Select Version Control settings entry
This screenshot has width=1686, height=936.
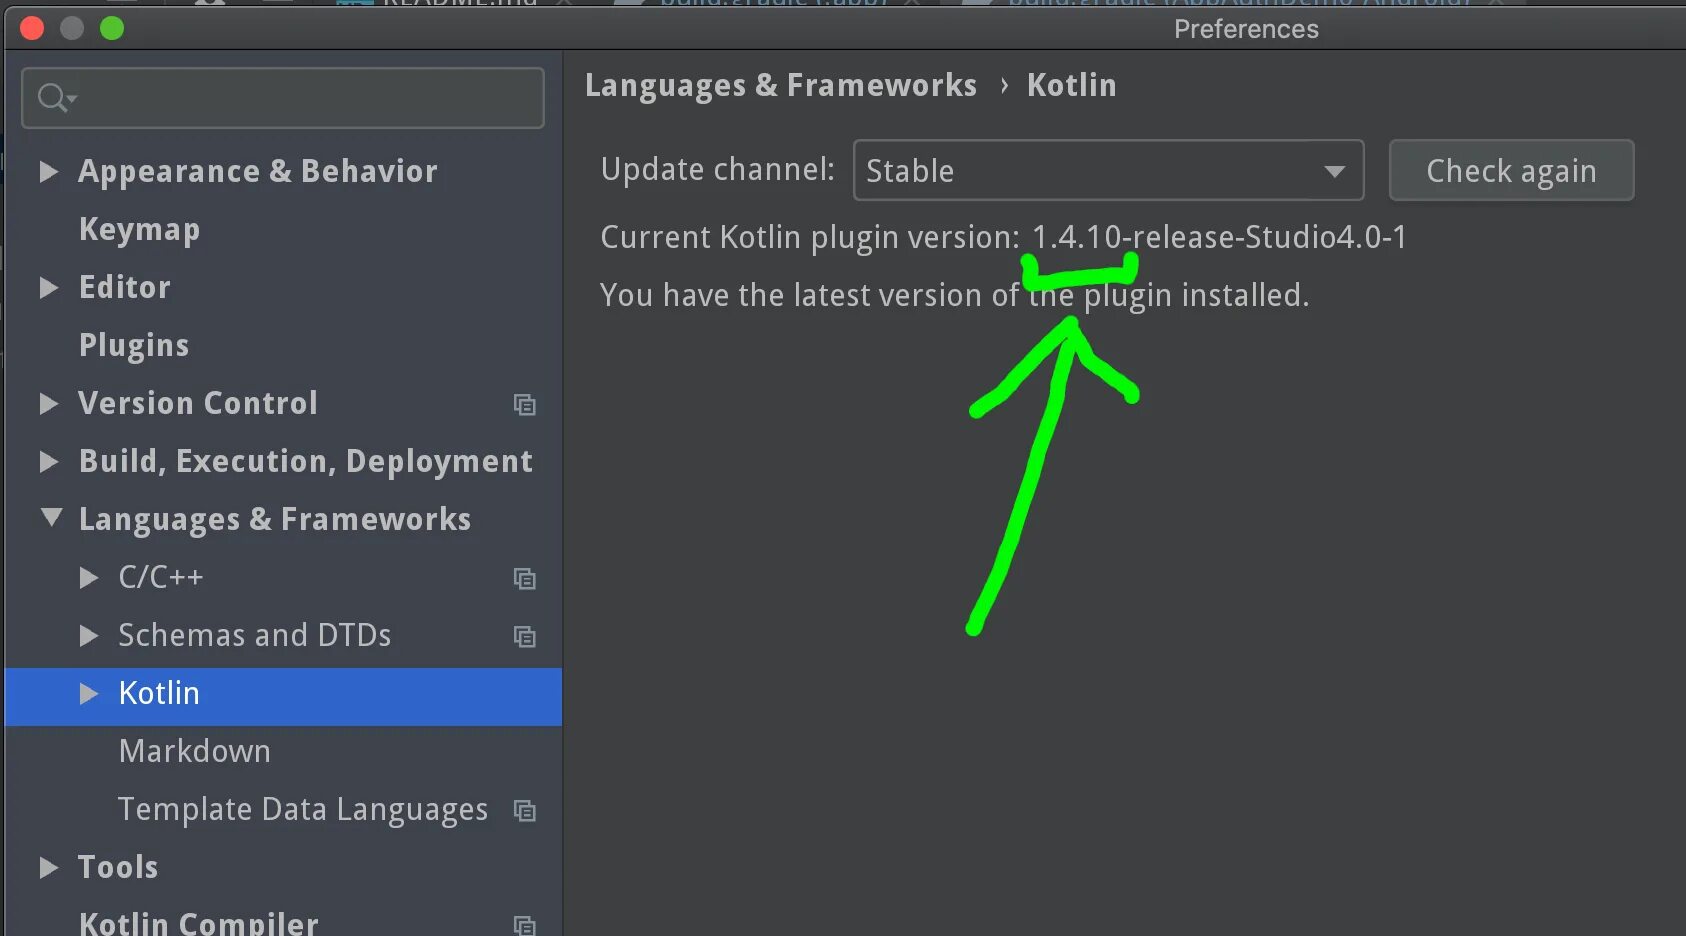tap(198, 403)
